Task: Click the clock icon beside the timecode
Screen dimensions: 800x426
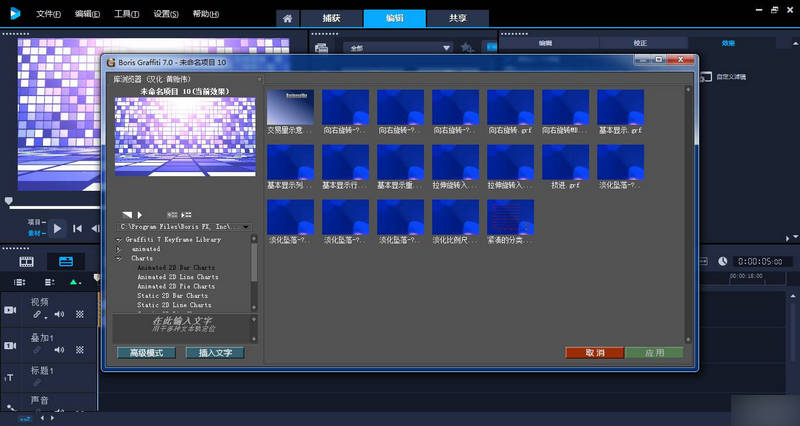Action: [723, 261]
